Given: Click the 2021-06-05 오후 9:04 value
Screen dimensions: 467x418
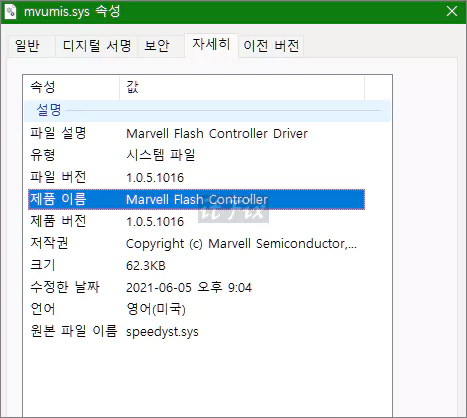Looking at the screenshot, I should pos(189,287).
